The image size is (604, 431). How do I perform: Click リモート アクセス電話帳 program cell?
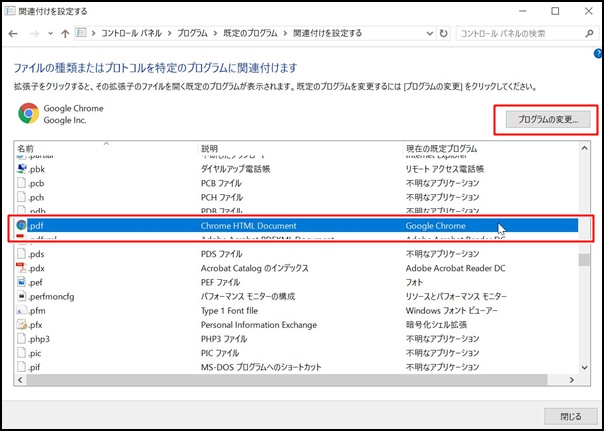tap(445, 169)
